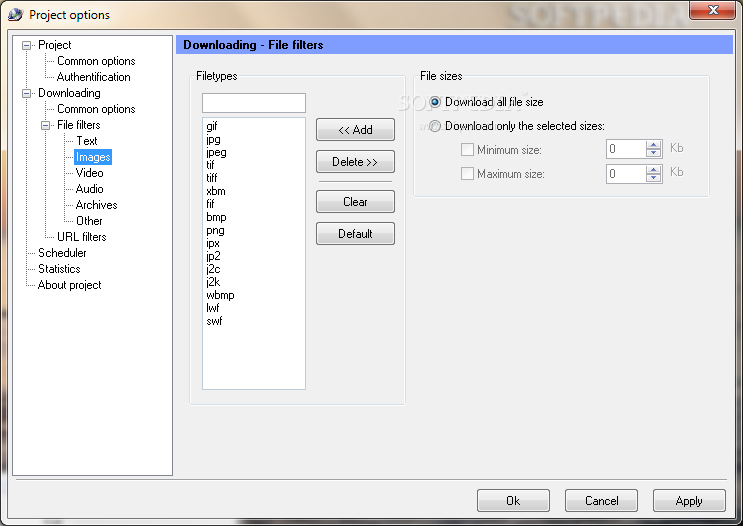This screenshot has height=526, width=743.
Task: Click the Apply button
Action: pos(689,501)
